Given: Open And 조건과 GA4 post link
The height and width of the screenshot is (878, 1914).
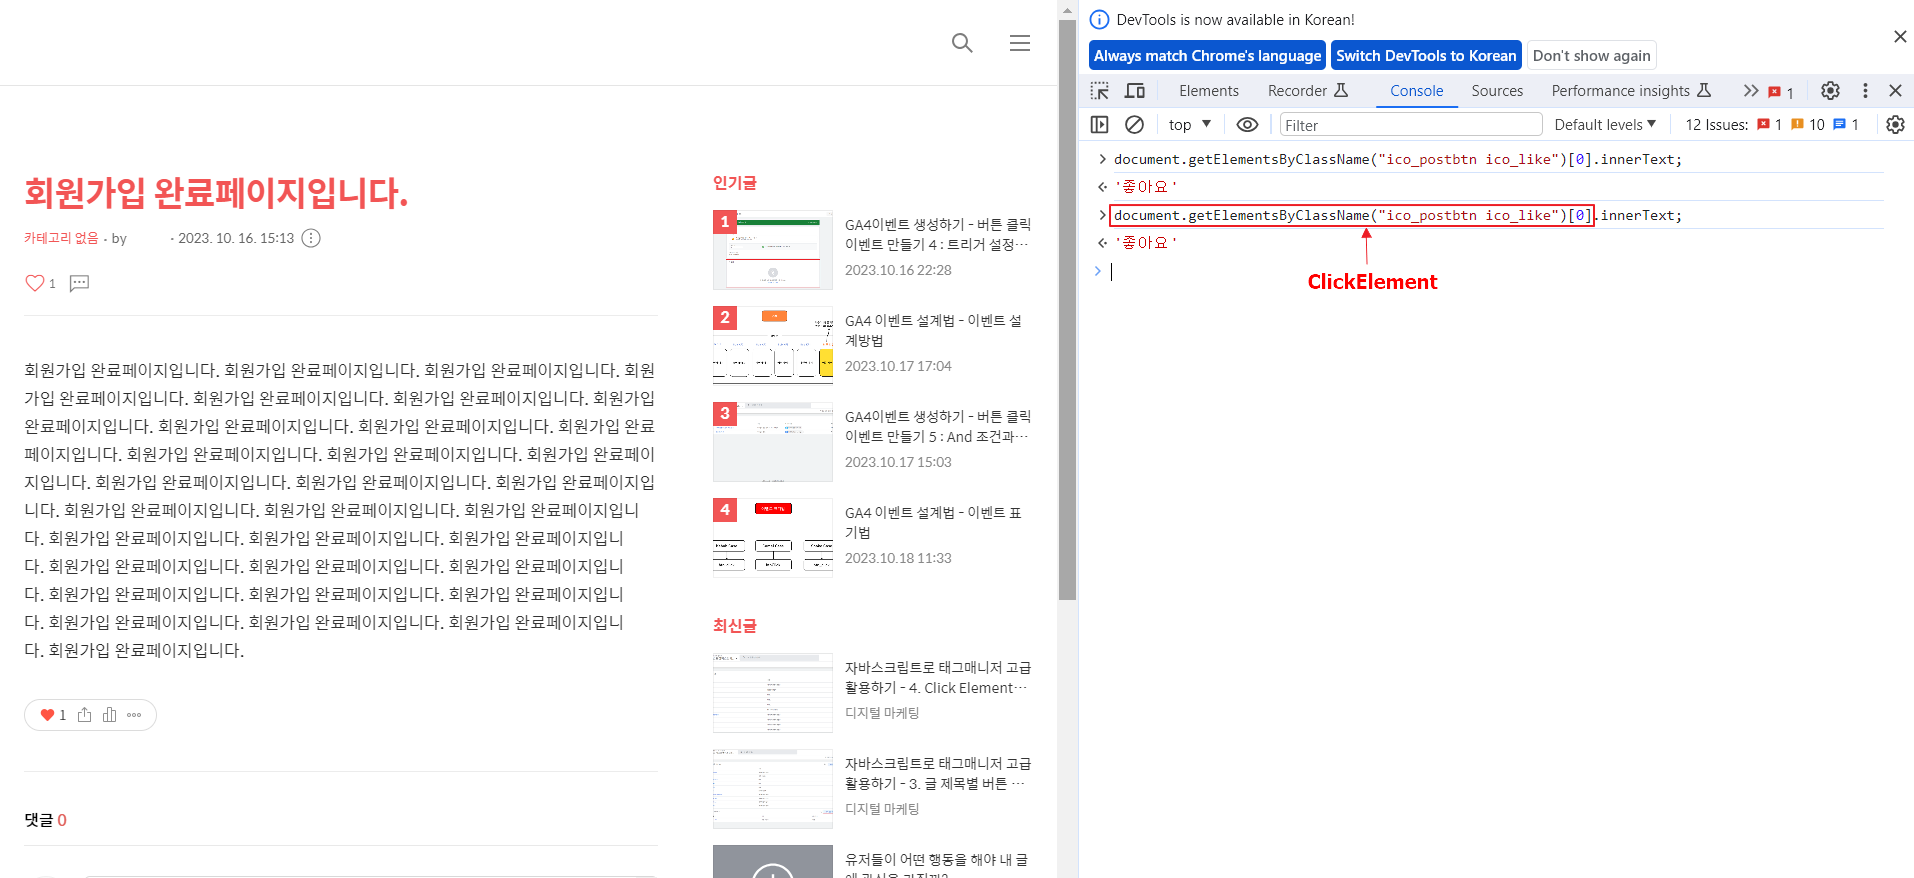Looking at the screenshot, I should click(937, 426).
